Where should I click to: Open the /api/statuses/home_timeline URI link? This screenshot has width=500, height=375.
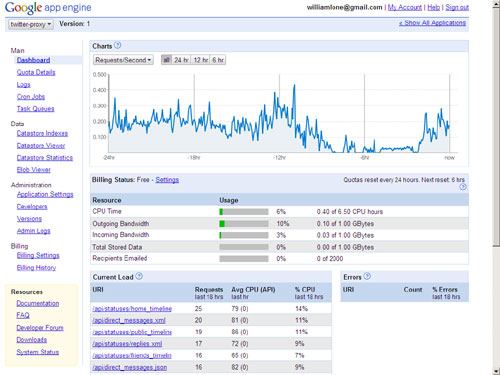click(x=132, y=309)
